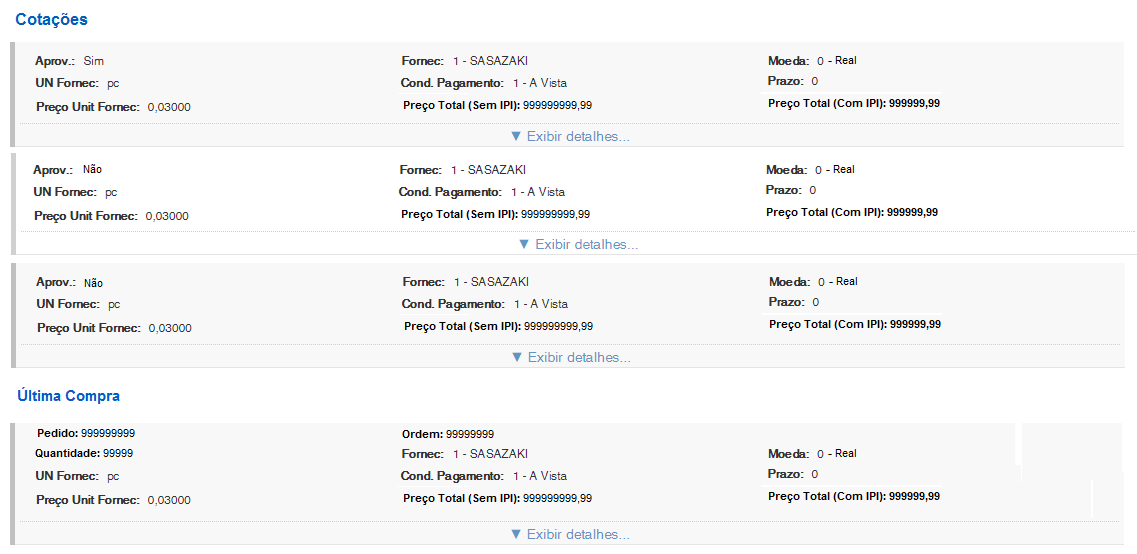Click the Prazo value in the third quotation
The image size is (1137, 554).
[x=816, y=302]
